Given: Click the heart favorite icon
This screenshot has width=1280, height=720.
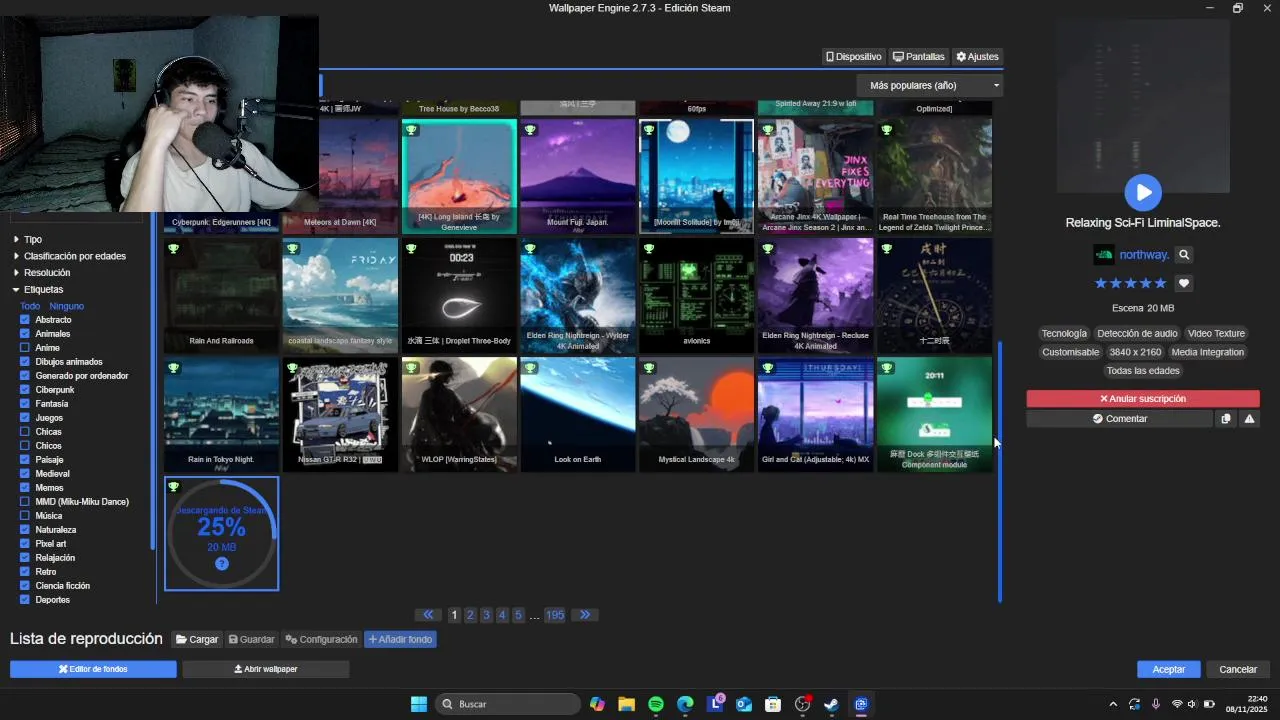Looking at the screenshot, I should click(1183, 283).
